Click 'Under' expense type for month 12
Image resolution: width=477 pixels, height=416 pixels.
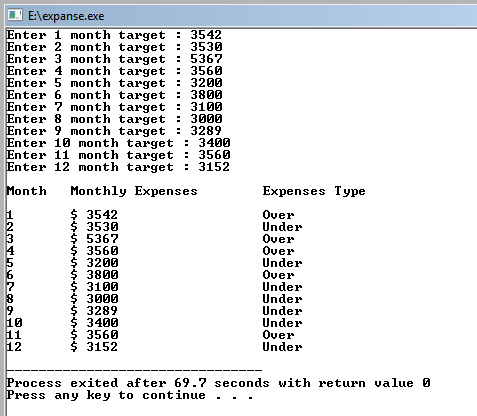282,347
